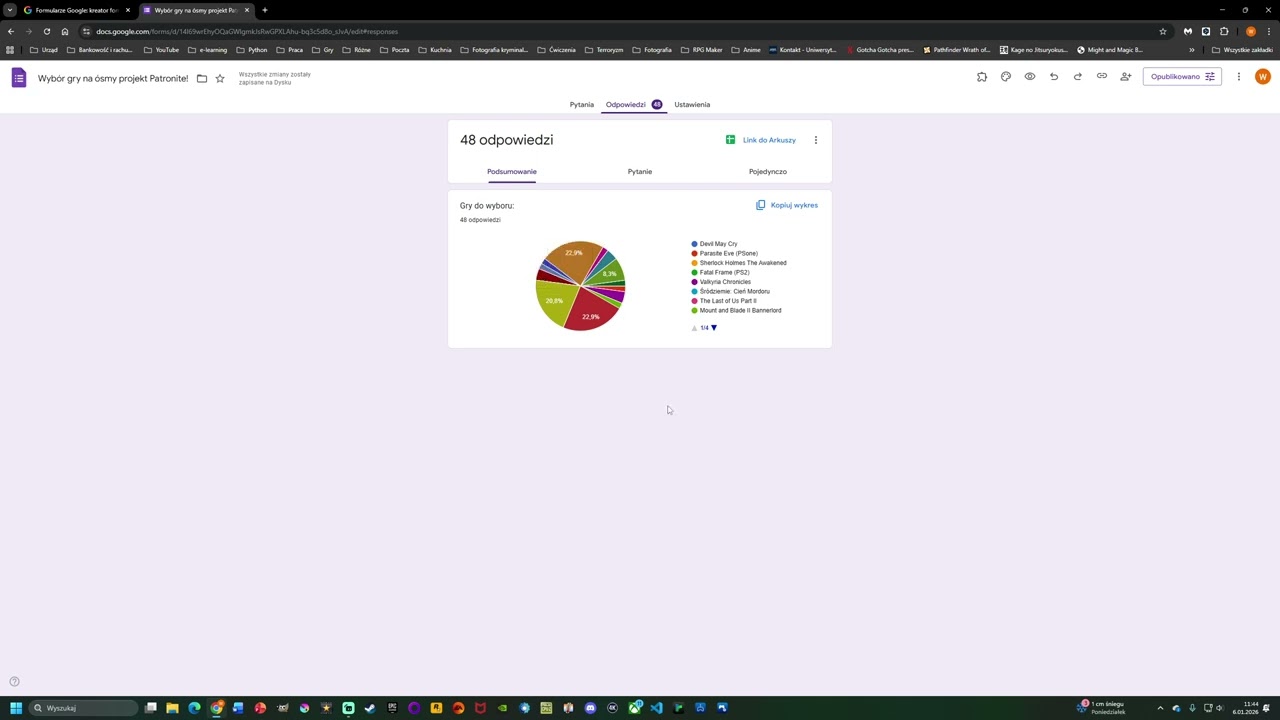
Task: Open the browser extensions menu
Action: click(x=1224, y=31)
